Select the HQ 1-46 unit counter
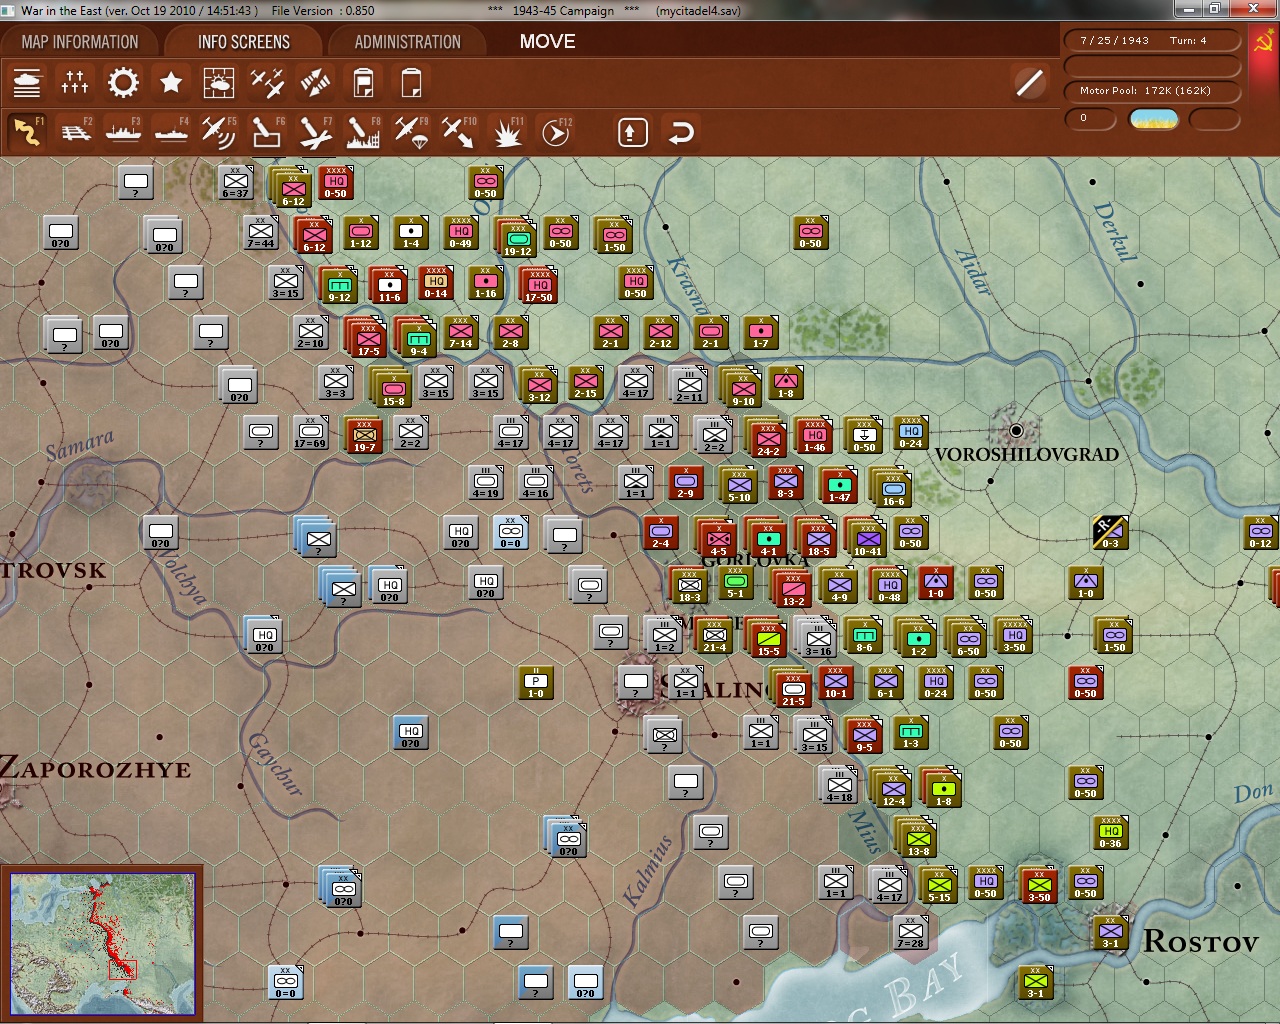This screenshot has width=1280, height=1024. pyautogui.click(x=815, y=435)
